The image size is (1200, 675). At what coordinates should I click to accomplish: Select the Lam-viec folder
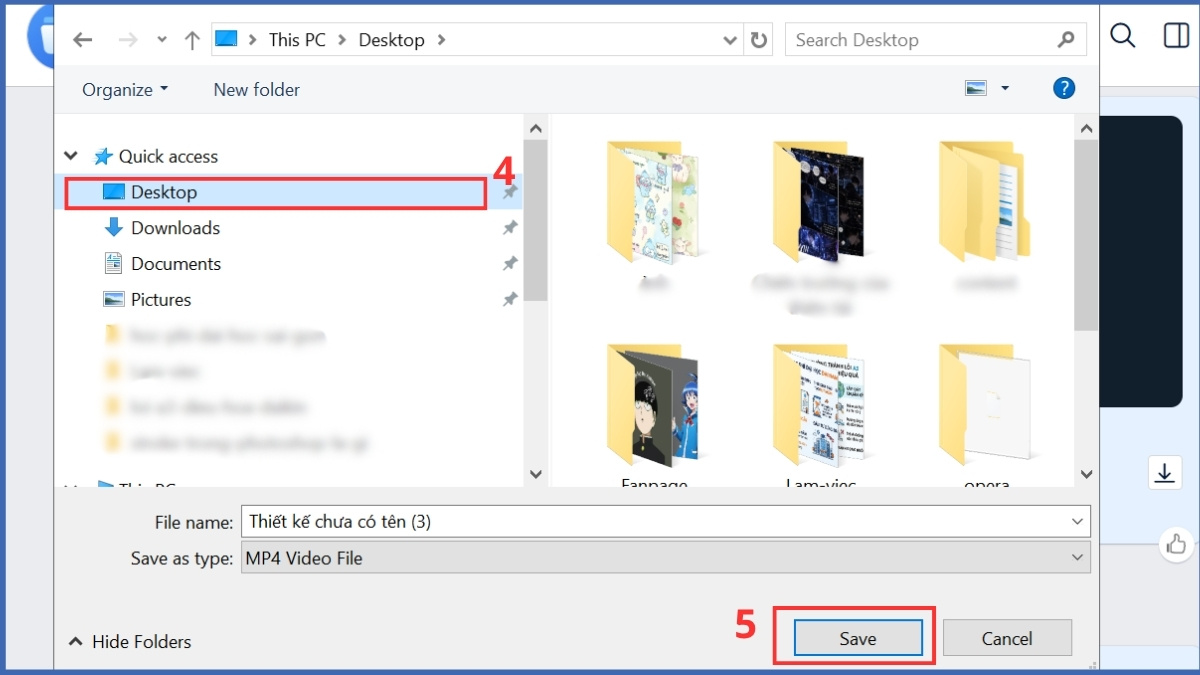click(821, 415)
